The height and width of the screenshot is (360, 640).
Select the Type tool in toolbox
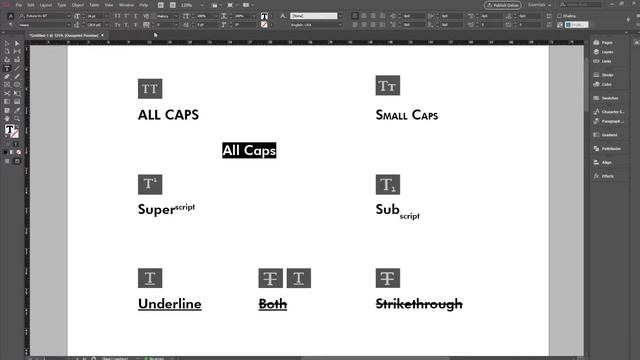pos(7,68)
